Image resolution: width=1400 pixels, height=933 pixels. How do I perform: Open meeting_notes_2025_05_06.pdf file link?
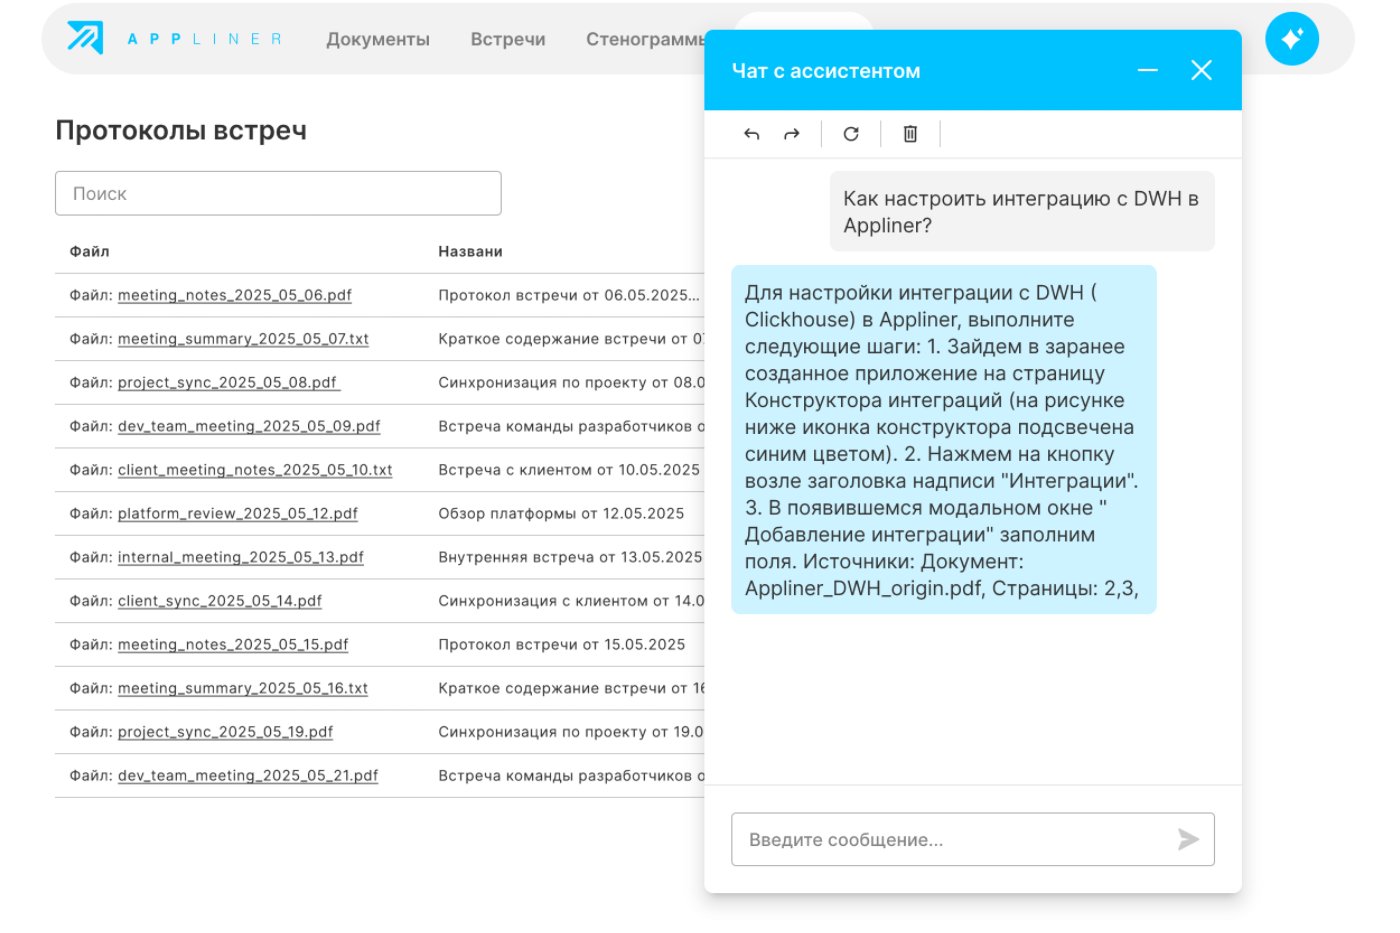point(234,295)
